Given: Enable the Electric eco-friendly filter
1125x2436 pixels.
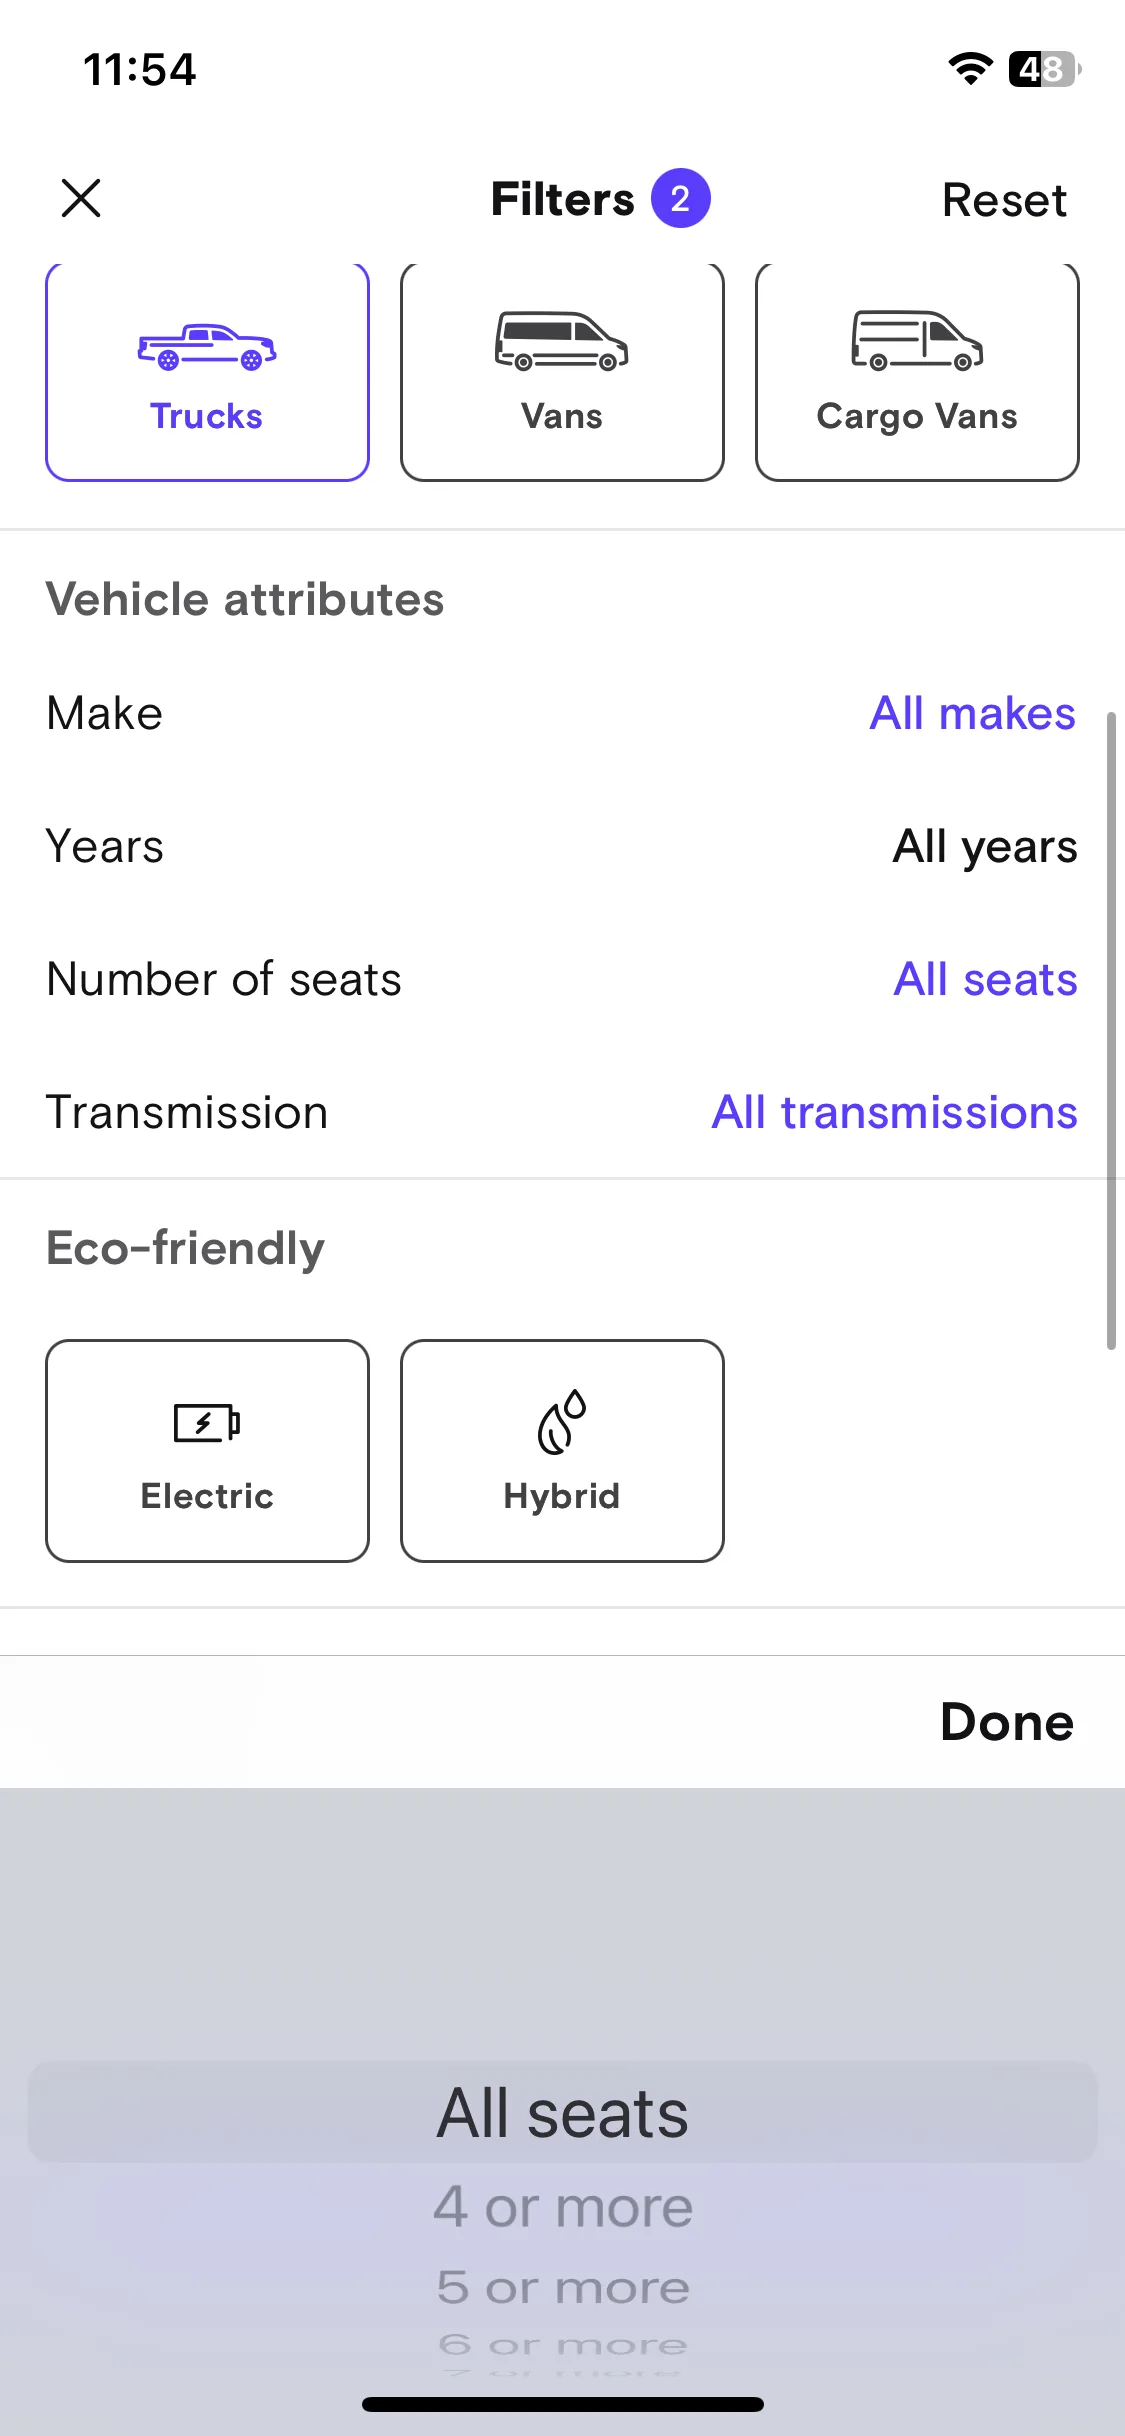Looking at the screenshot, I should 207,1450.
